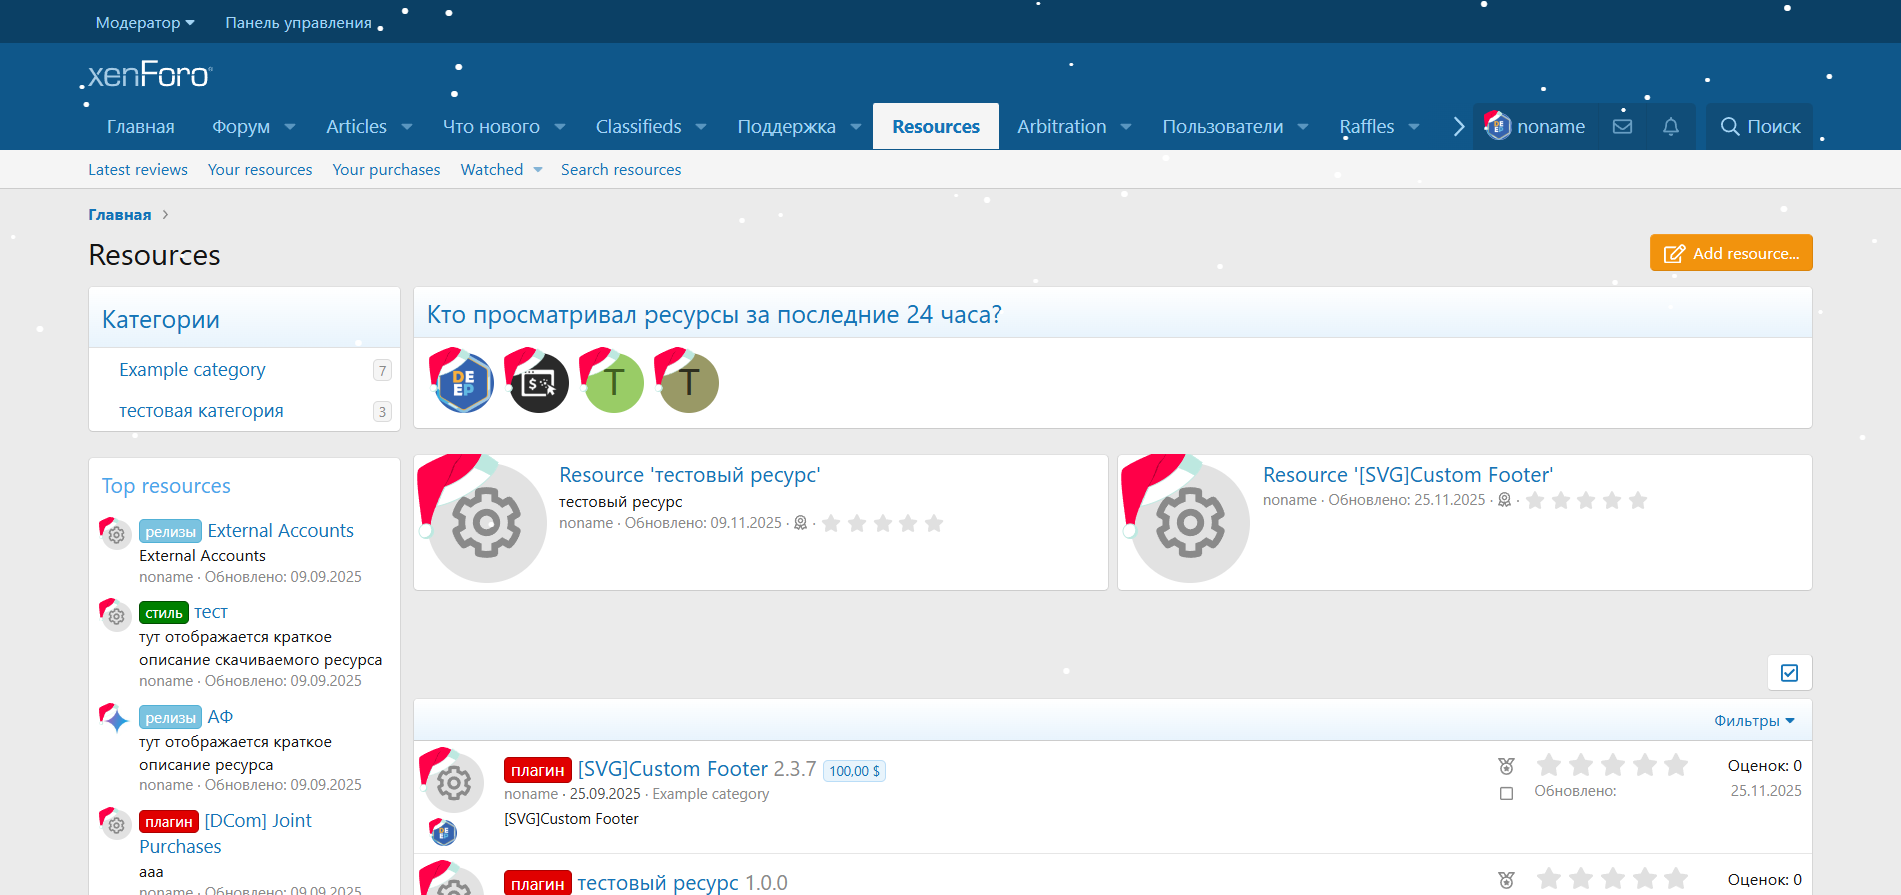Click the DEEP hexagon viewer avatar

click(463, 383)
